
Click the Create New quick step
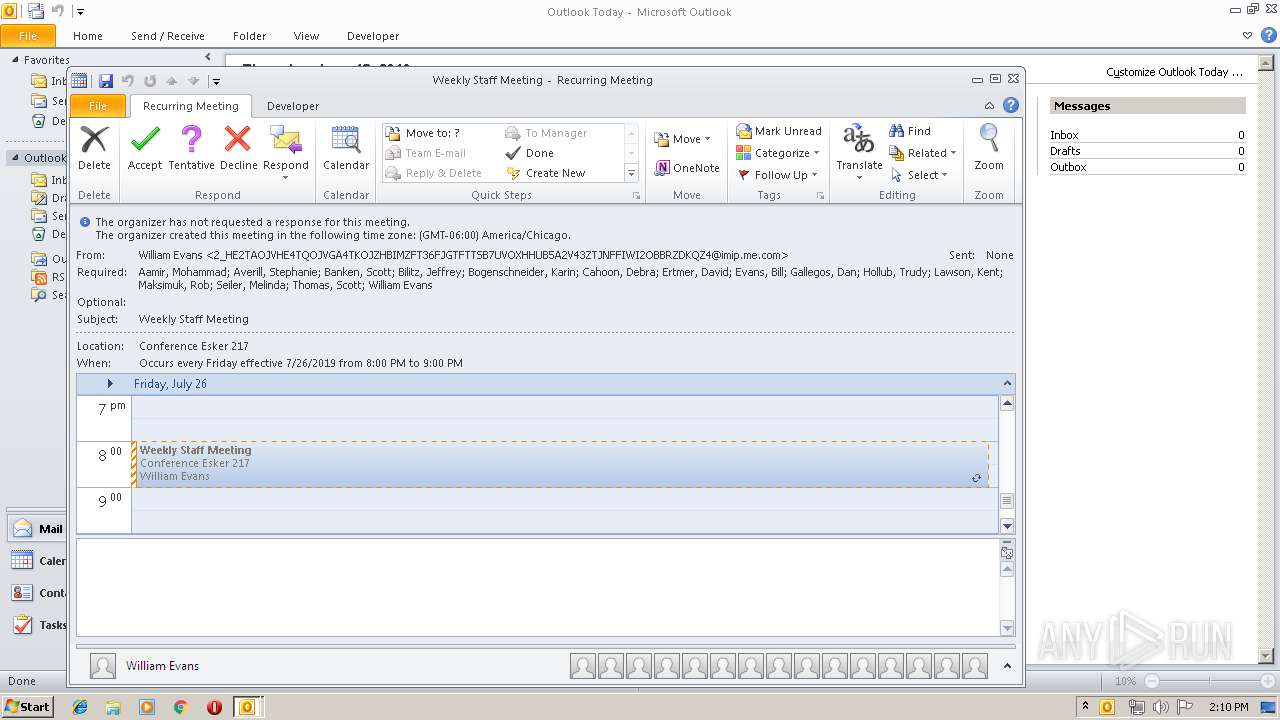556,173
